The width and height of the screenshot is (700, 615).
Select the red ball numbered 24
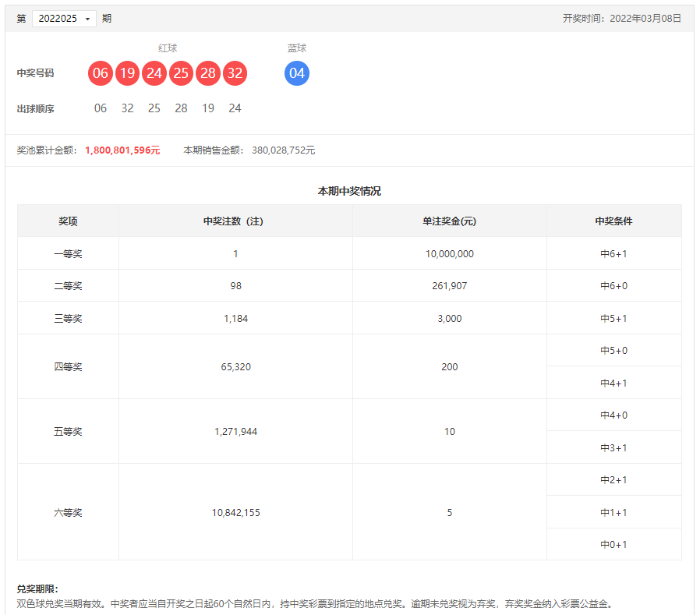pos(154,73)
